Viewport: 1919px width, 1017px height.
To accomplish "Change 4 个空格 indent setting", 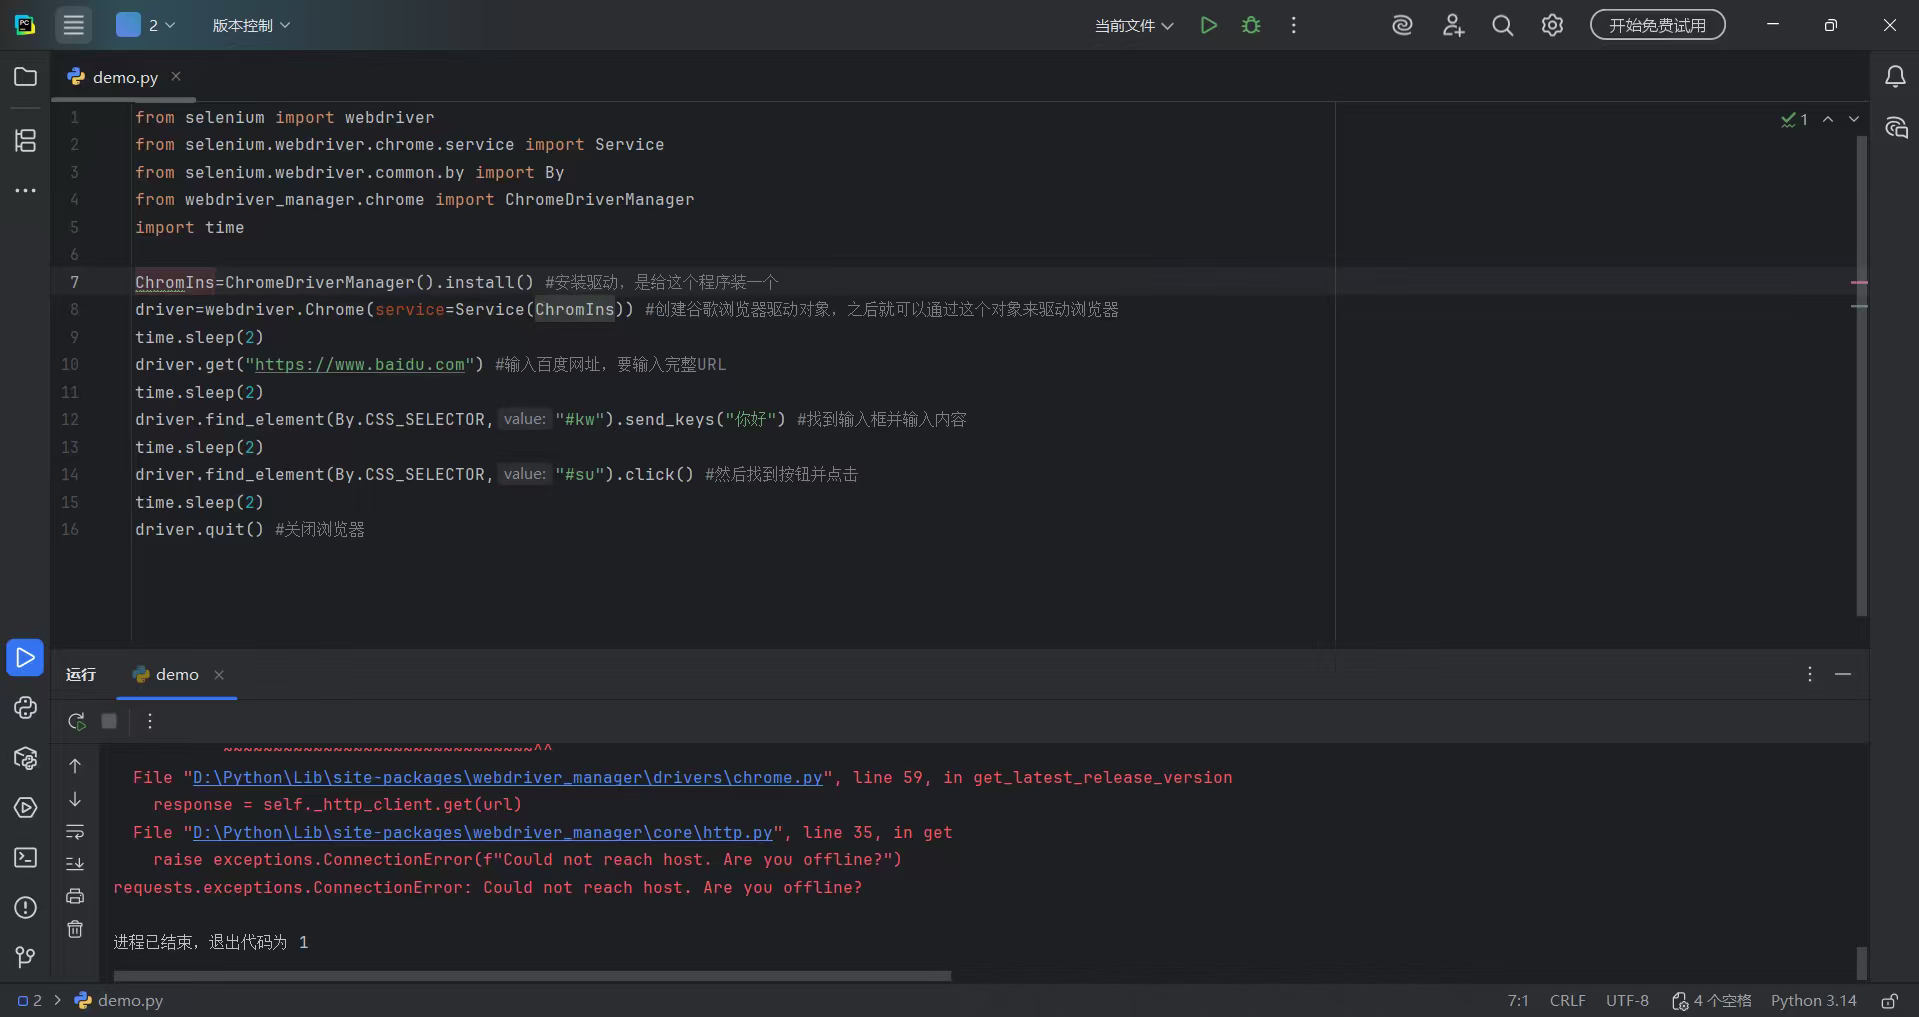I will pyautogui.click(x=1711, y=1000).
